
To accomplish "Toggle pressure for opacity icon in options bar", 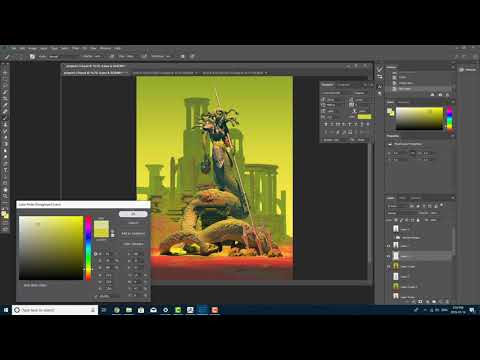I will 112,57.
